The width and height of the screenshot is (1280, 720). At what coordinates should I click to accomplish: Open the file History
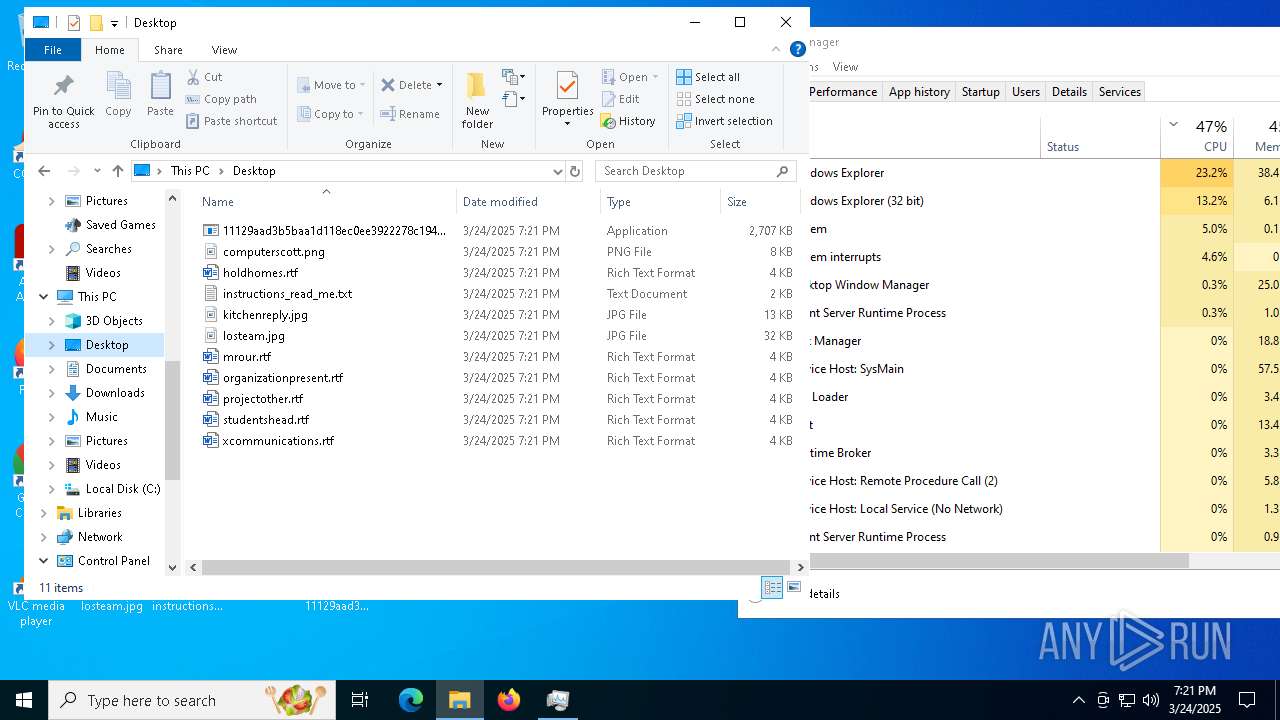(628, 121)
